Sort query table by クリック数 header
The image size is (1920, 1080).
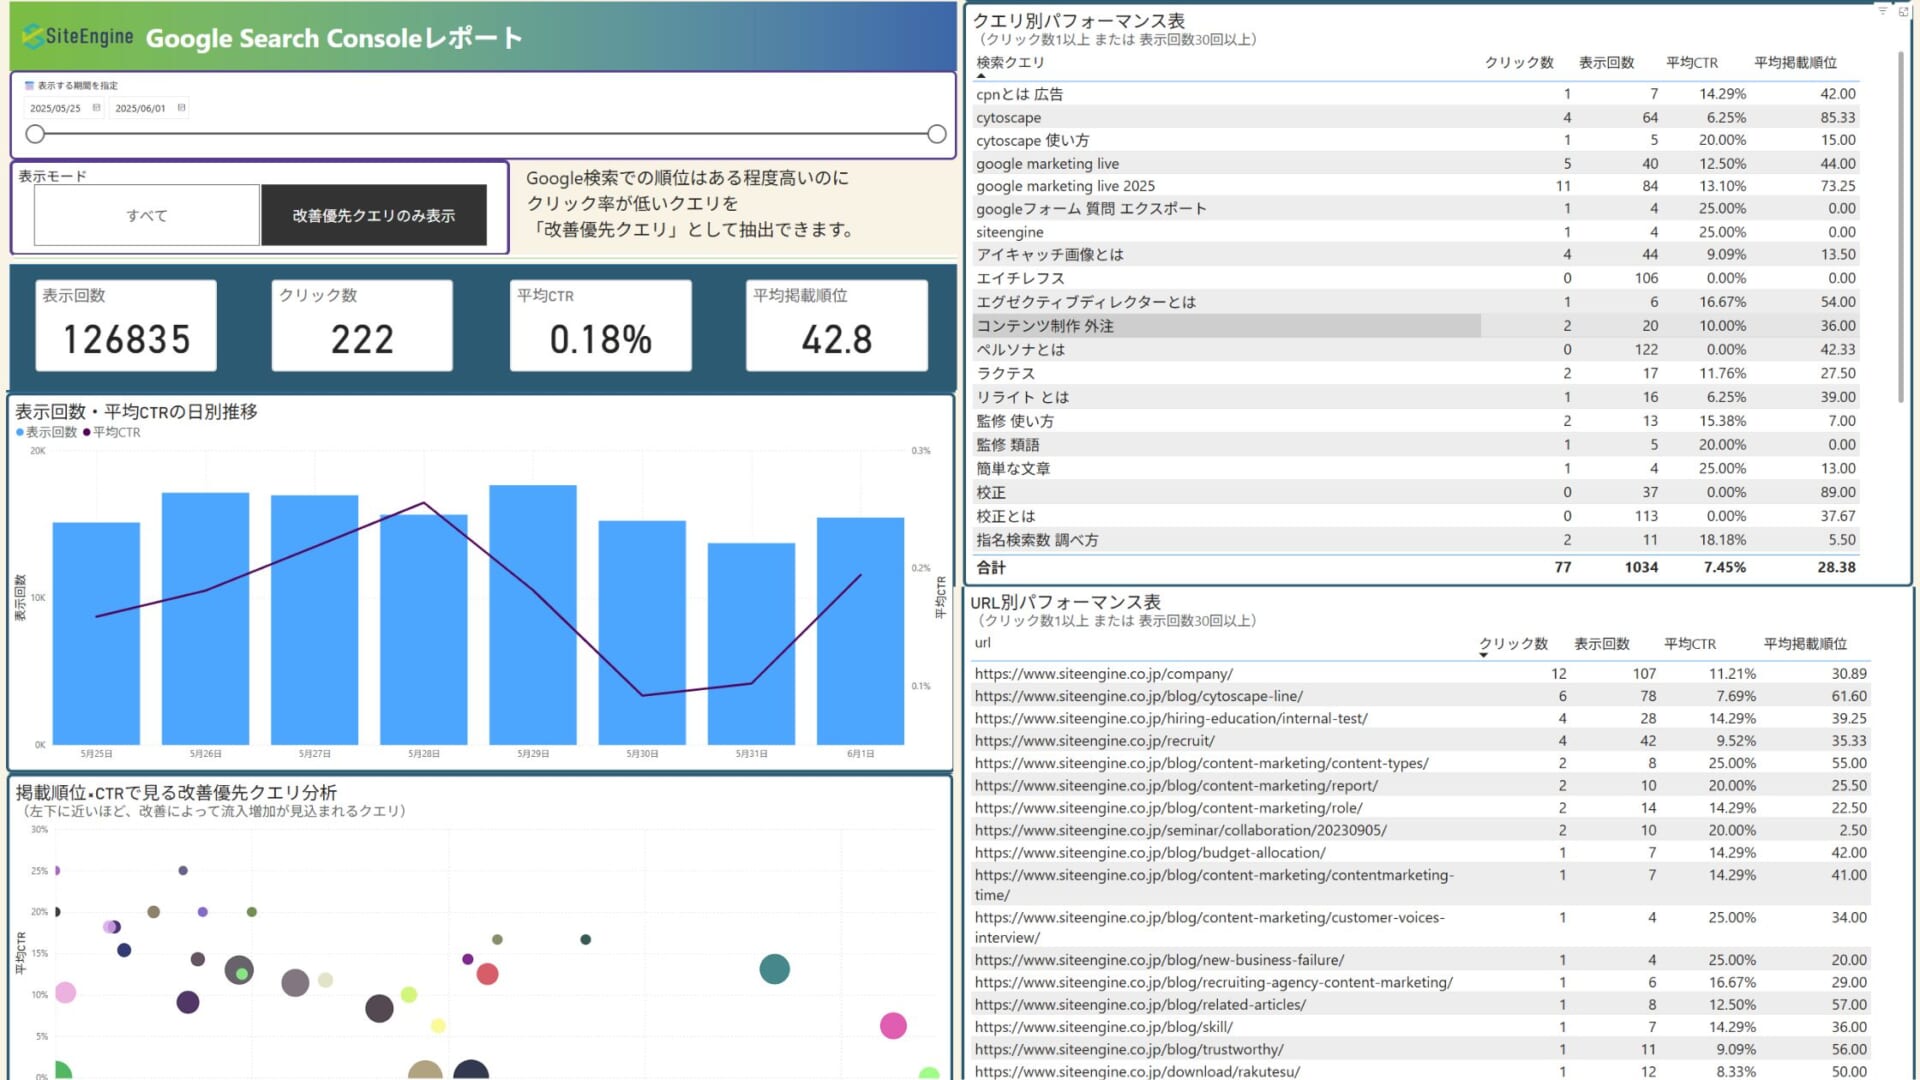pyautogui.click(x=1519, y=62)
